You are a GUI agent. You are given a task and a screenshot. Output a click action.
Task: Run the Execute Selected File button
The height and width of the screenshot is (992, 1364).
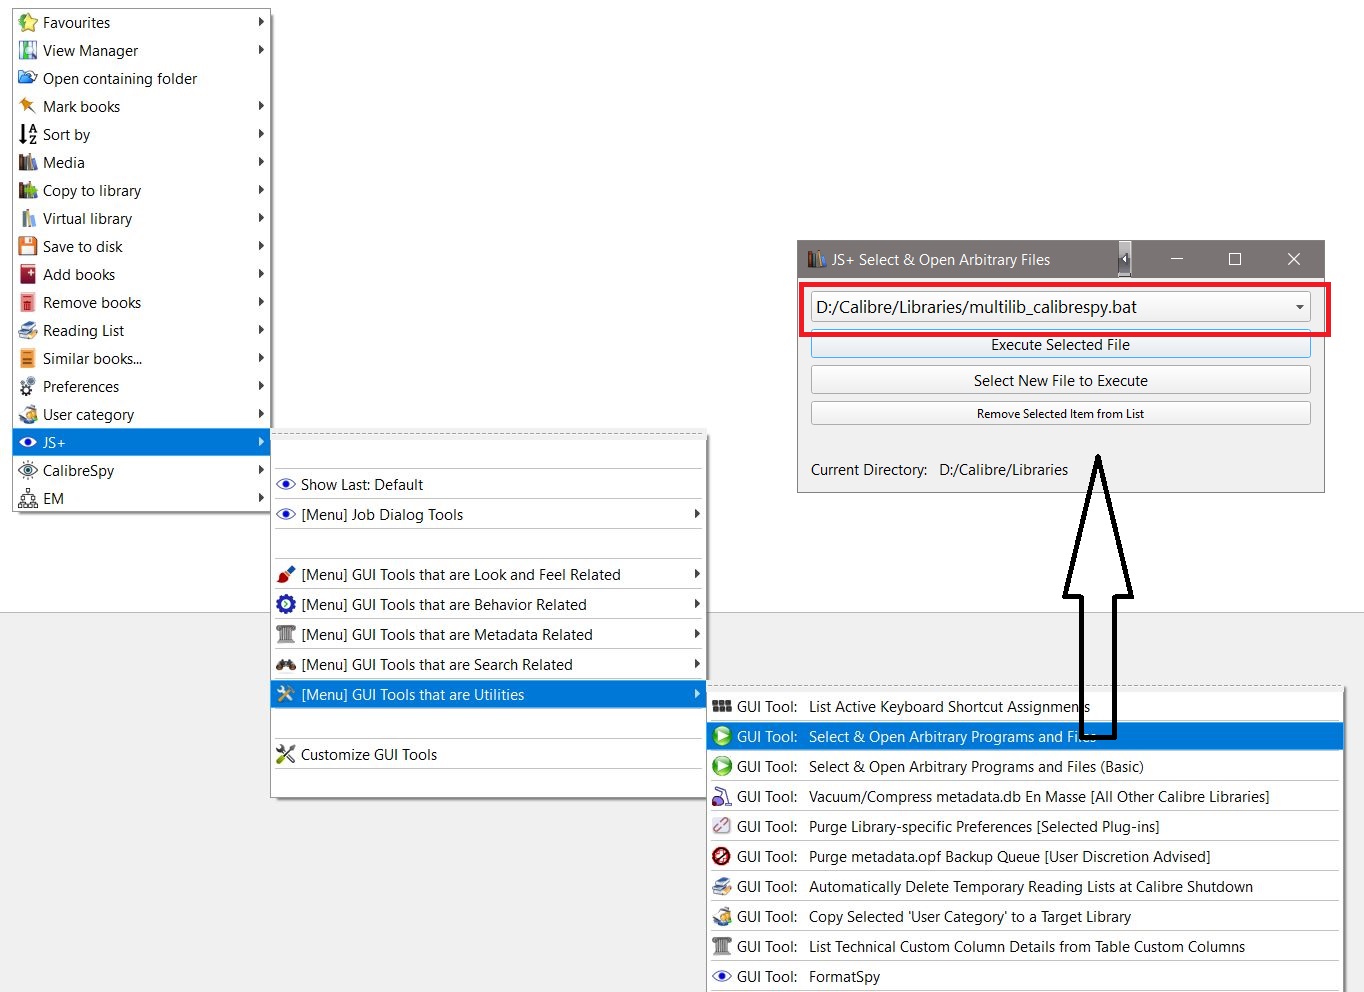pyautogui.click(x=1060, y=345)
